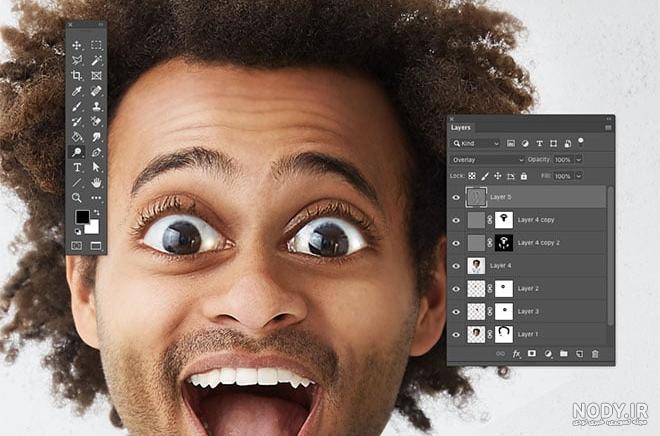Select the Smudge tool

click(x=96, y=136)
